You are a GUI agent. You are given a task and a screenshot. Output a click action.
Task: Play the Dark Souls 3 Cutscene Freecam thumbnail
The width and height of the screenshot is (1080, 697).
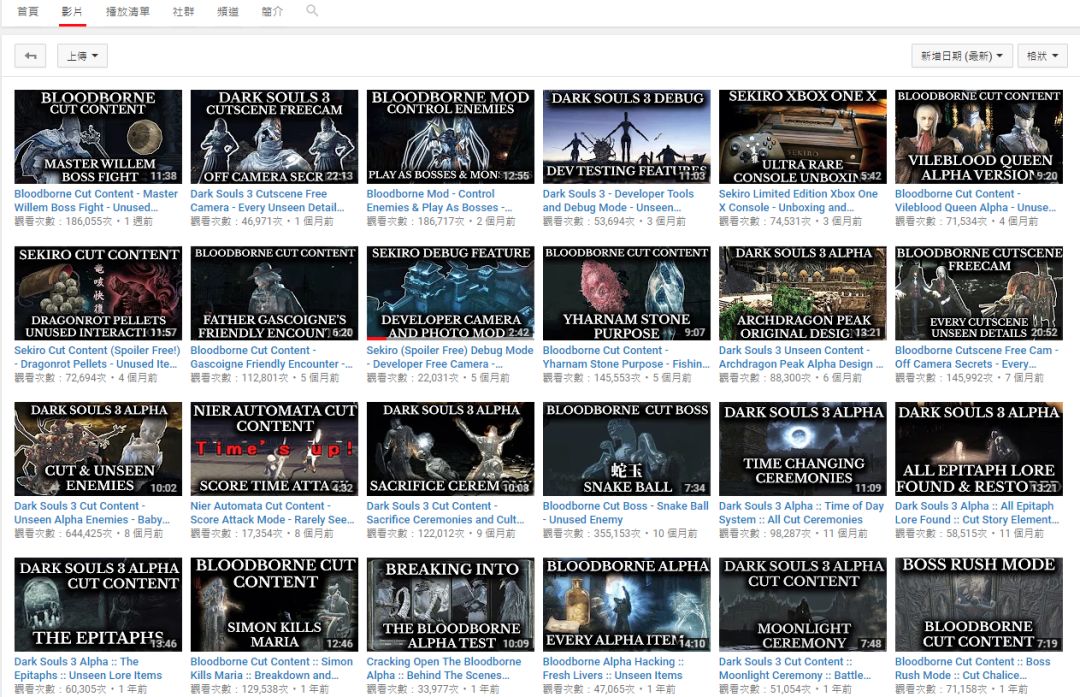(274, 137)
